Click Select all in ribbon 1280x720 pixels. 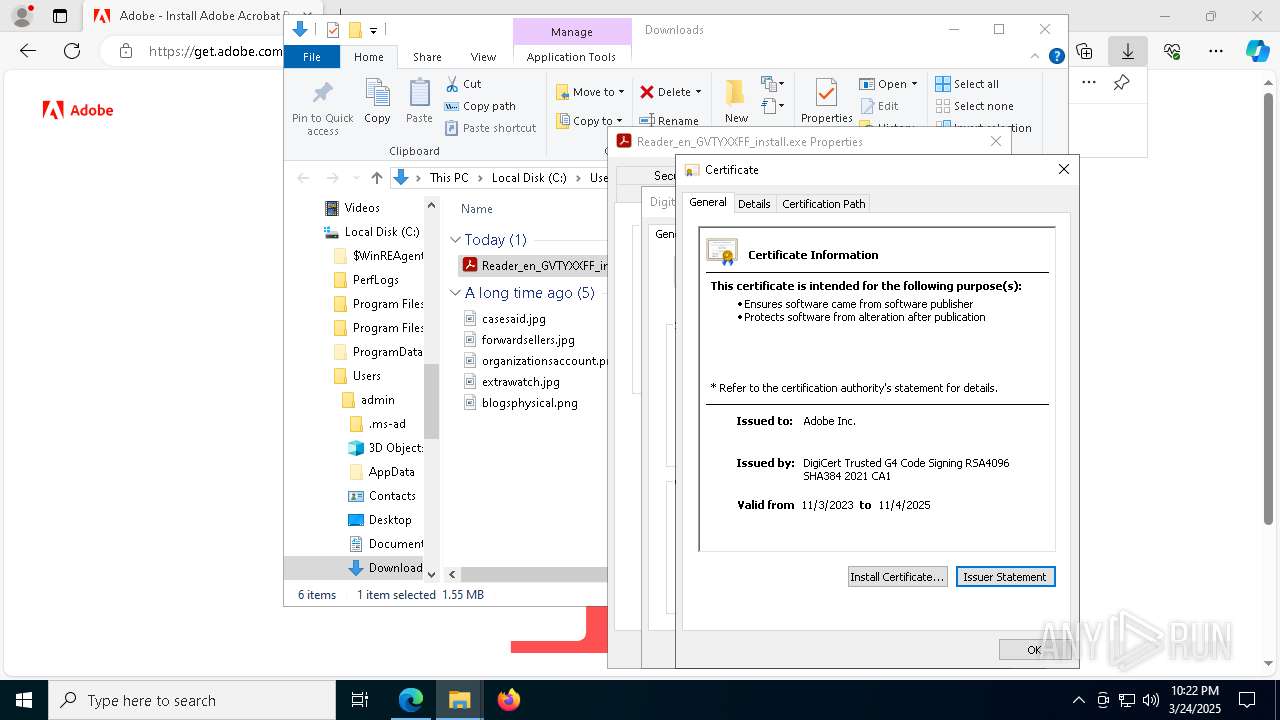coord(966,84)
